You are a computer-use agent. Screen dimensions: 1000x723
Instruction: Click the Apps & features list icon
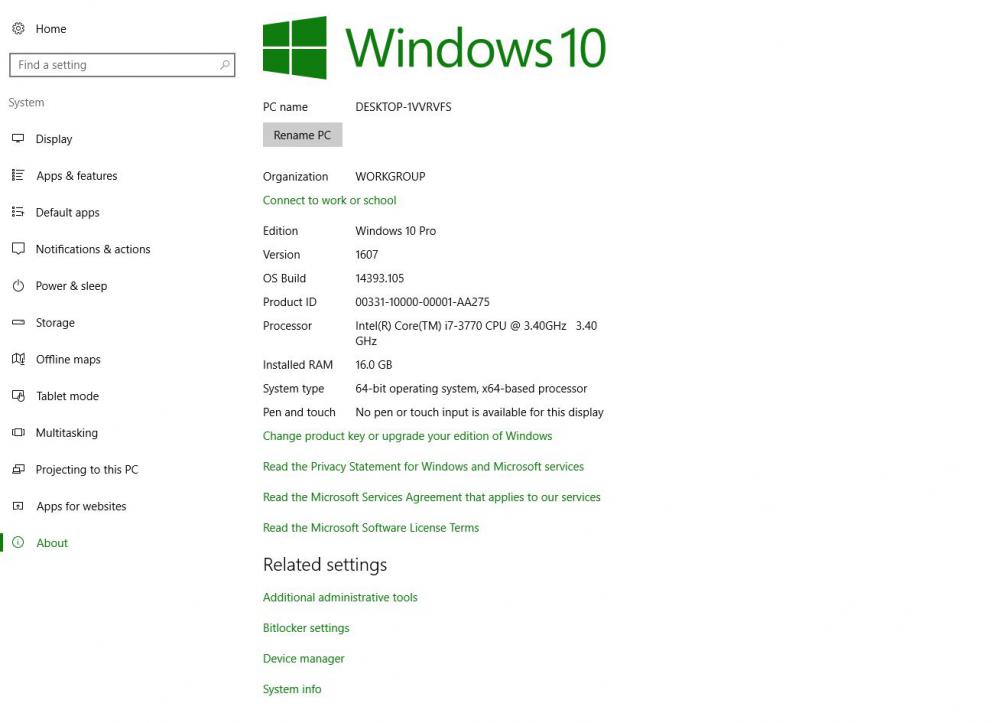click(17, 176)
